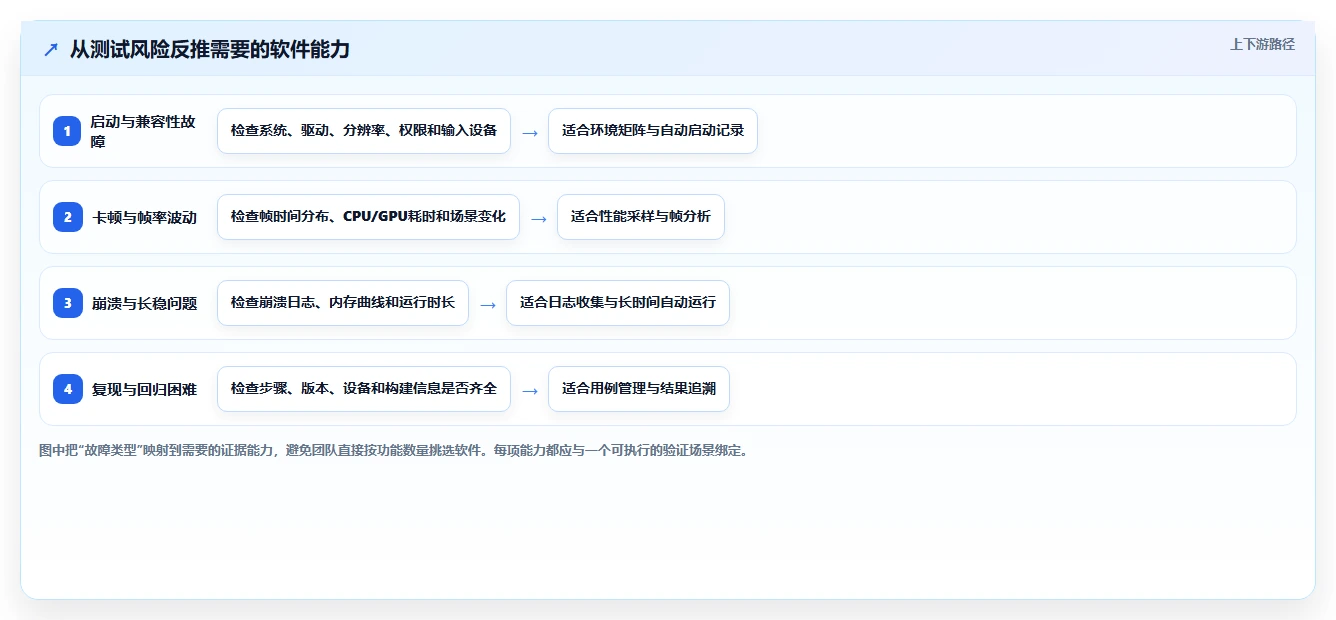Click the heading 从测试风险反推需要的软件能力
The image size is (1336, 620).
(x=210, y=49)
